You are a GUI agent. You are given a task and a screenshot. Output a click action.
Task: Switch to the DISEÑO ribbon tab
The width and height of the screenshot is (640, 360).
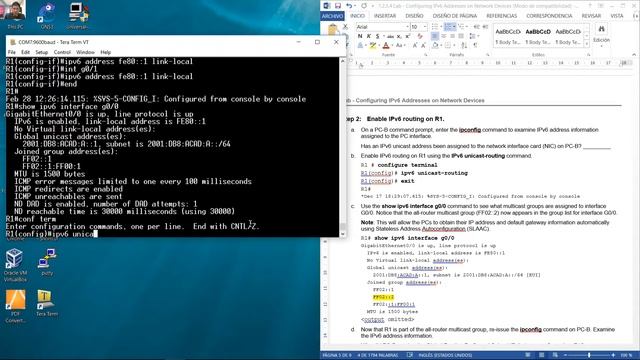[x=414, y=16]
